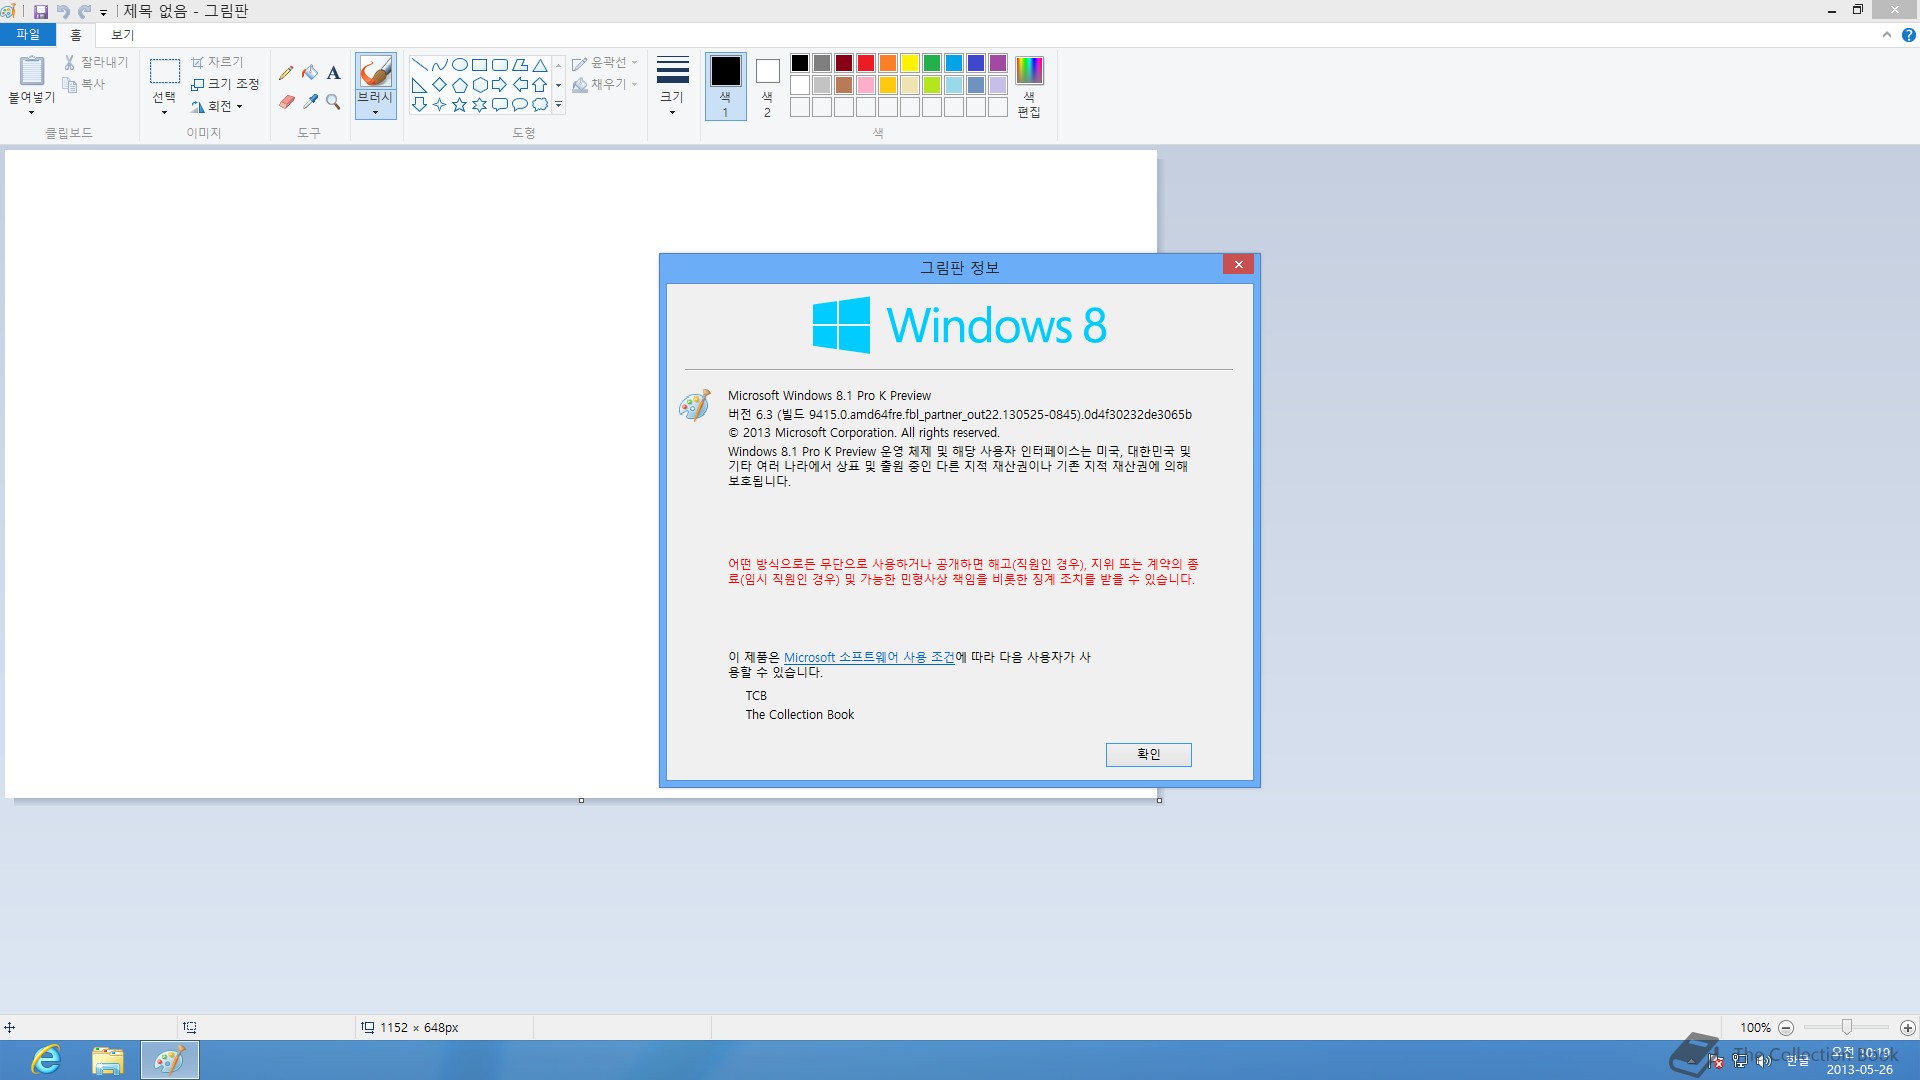This screenshot has width=1920, height=1080.
Task: Open the Paste (붙여넣기) dropdown arrow
Action: tap(32, 111)
